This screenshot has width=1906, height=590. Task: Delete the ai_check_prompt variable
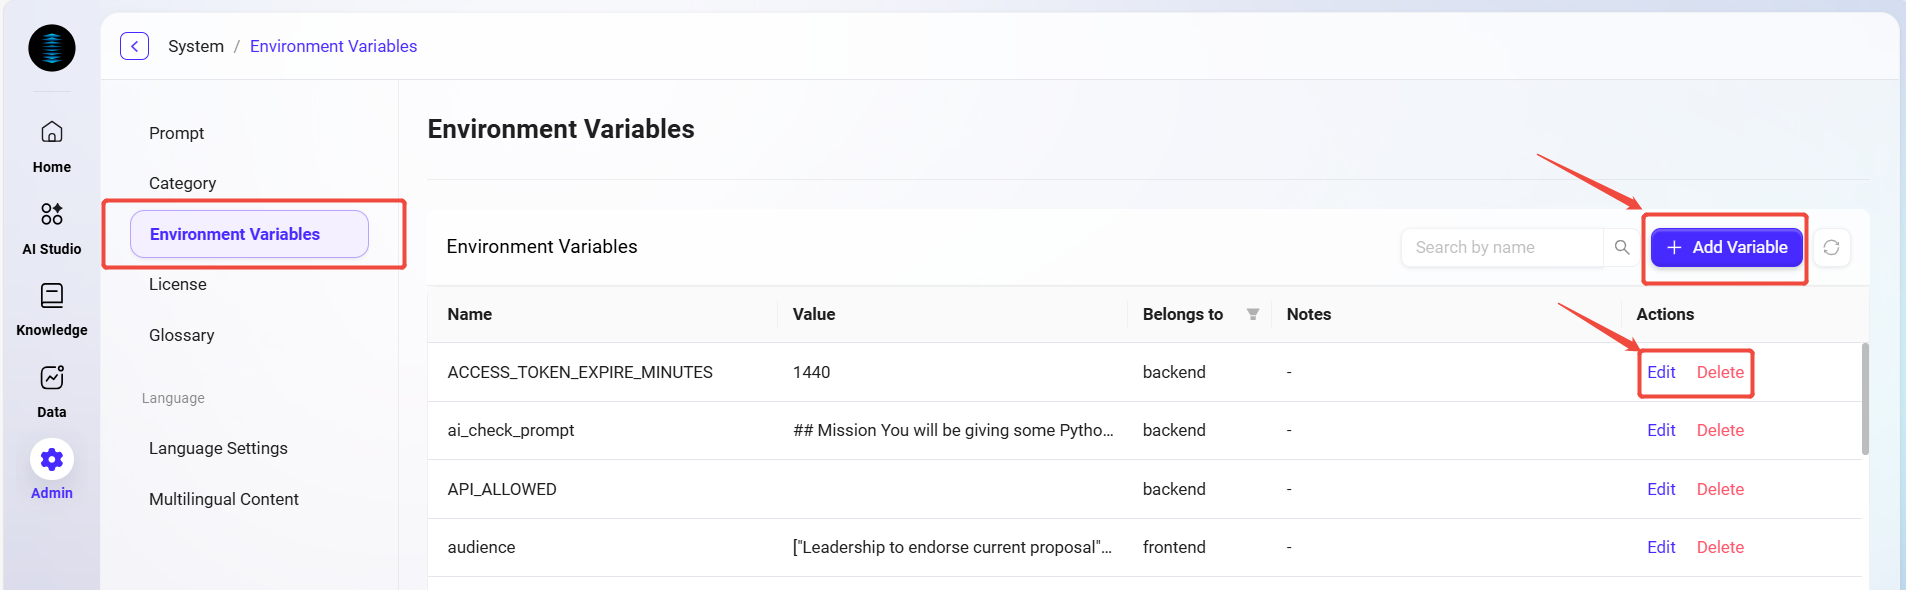[1720, 430]
